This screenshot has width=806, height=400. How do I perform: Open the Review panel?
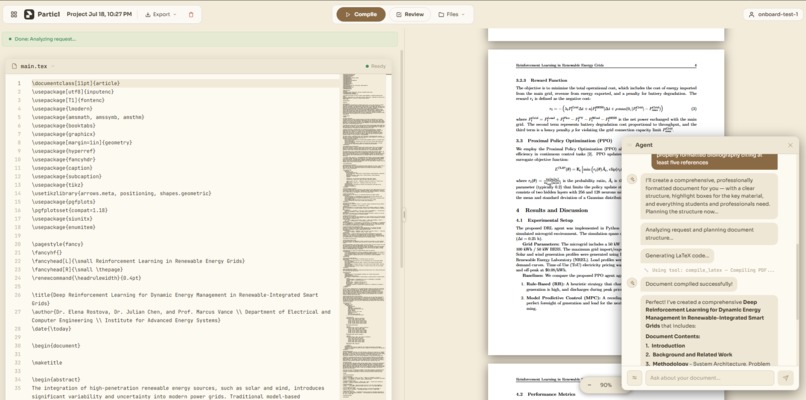click(x=410, y=14)
